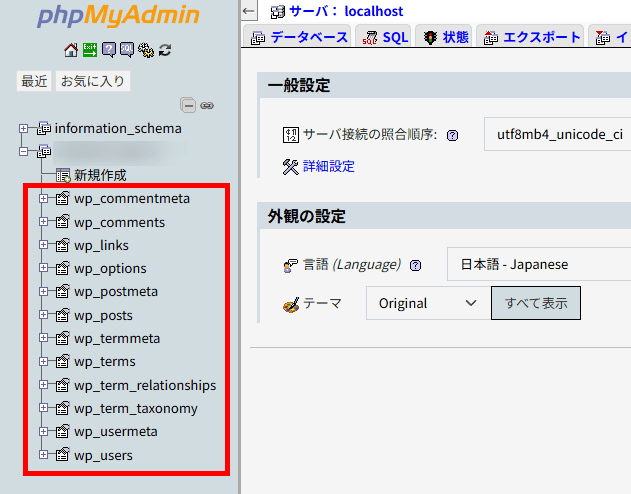631x494 pixels.
Task: Expand the wp_terms table node
Action: [43, 361]
